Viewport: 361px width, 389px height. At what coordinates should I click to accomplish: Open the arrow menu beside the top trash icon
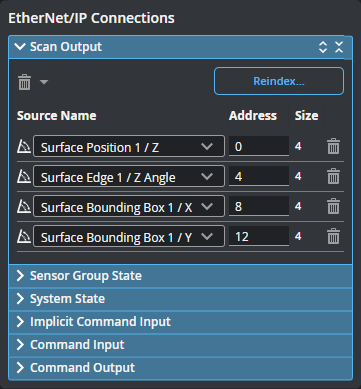[x=44, y=82]
